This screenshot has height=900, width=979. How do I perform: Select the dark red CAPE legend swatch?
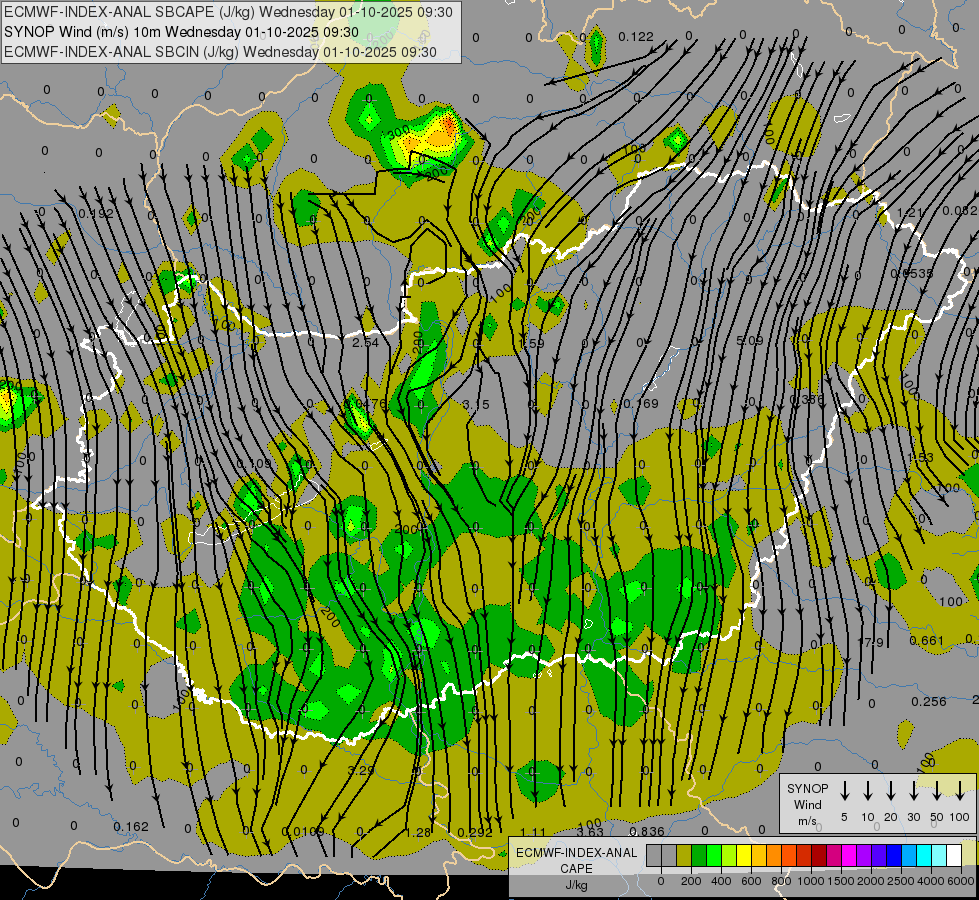tap(819, 855)
